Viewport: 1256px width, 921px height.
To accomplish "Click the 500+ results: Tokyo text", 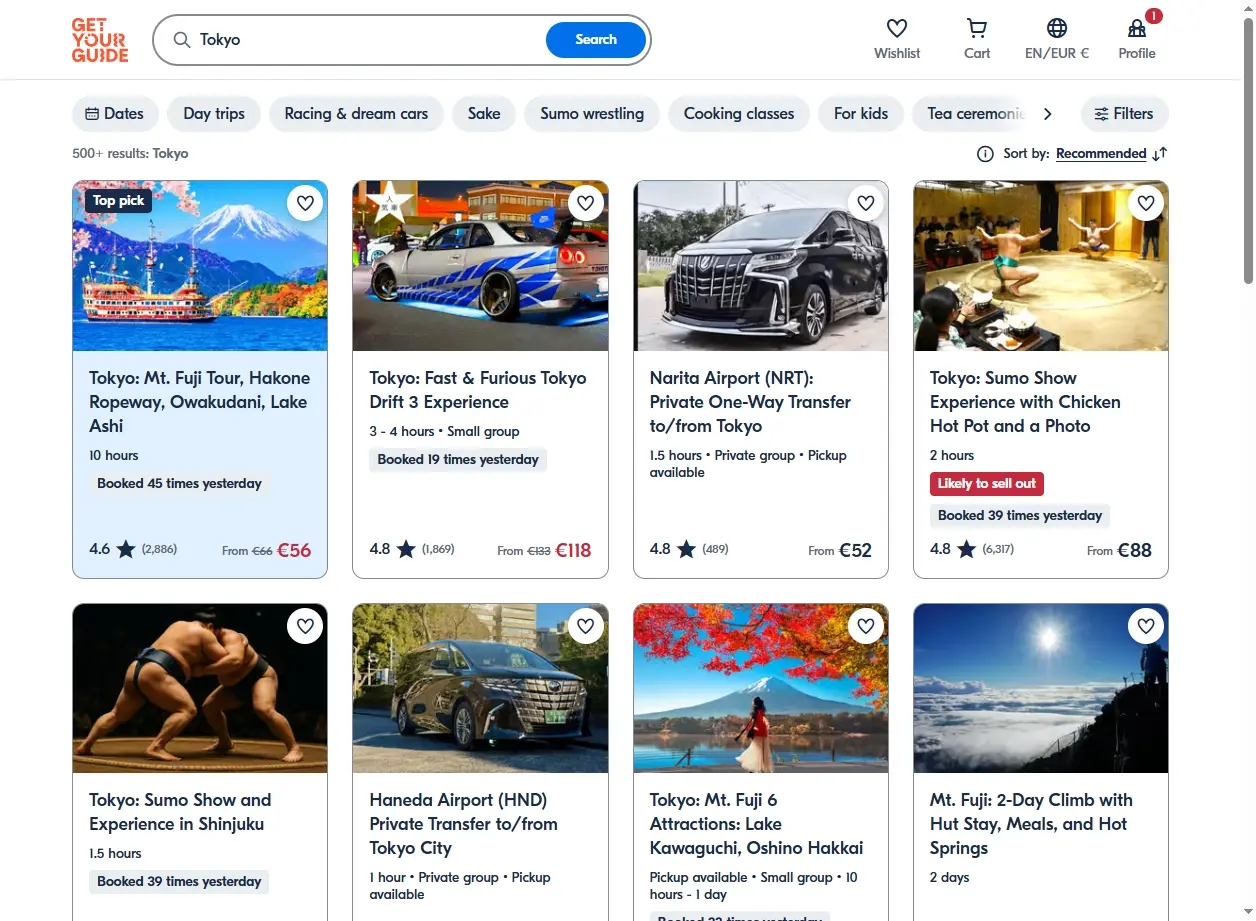I will [x=130, y=154].
